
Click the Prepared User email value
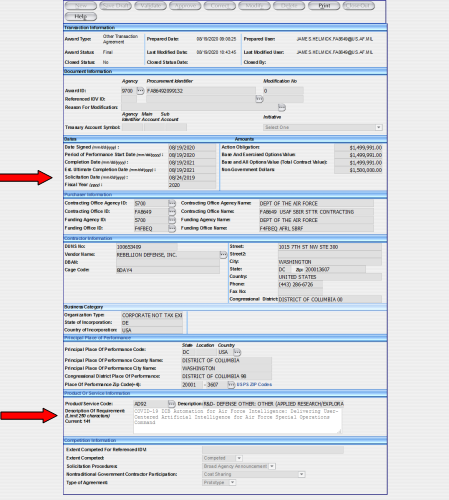click(x=335, y=39)
